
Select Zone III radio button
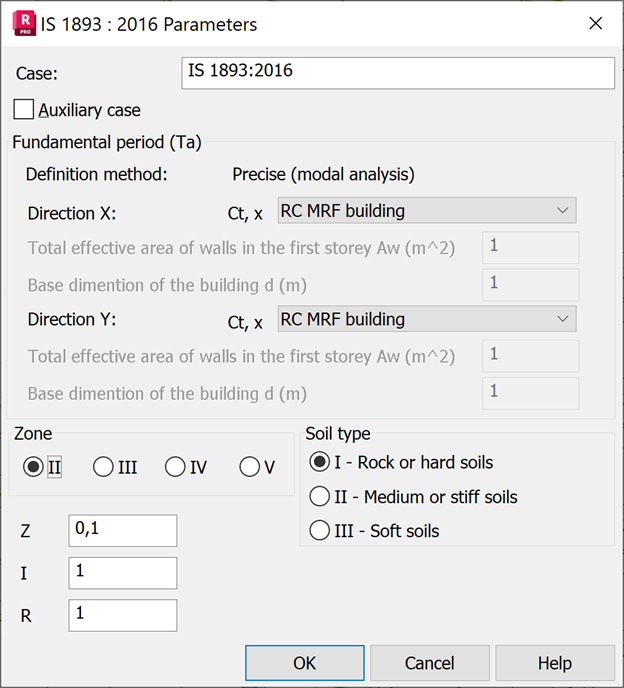click(x=103, y=467)
